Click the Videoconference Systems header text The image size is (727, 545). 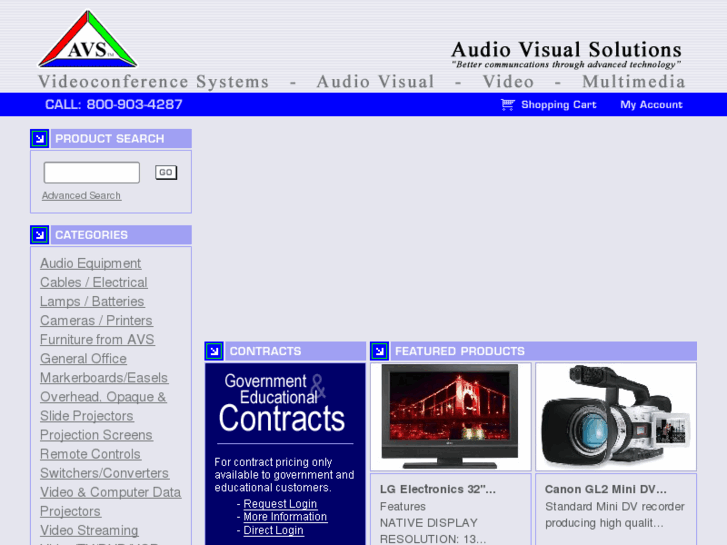point(153,82)
